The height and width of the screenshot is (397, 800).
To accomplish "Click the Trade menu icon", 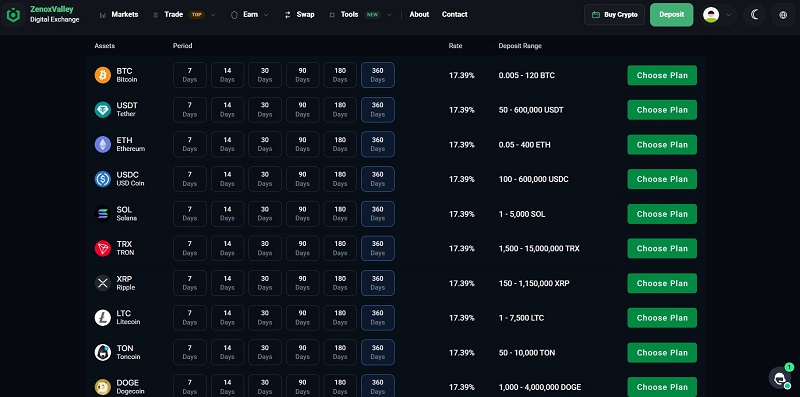I will 156,15.
